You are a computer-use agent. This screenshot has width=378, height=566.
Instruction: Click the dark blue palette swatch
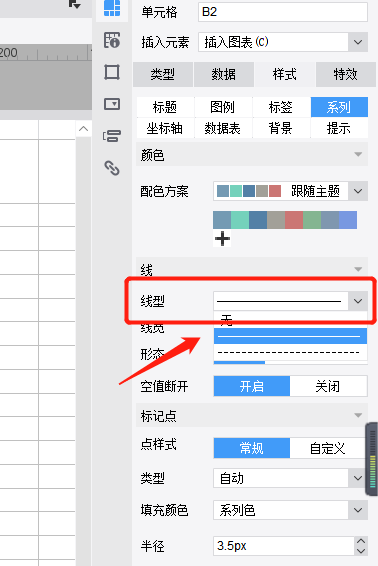pos(258,220)
